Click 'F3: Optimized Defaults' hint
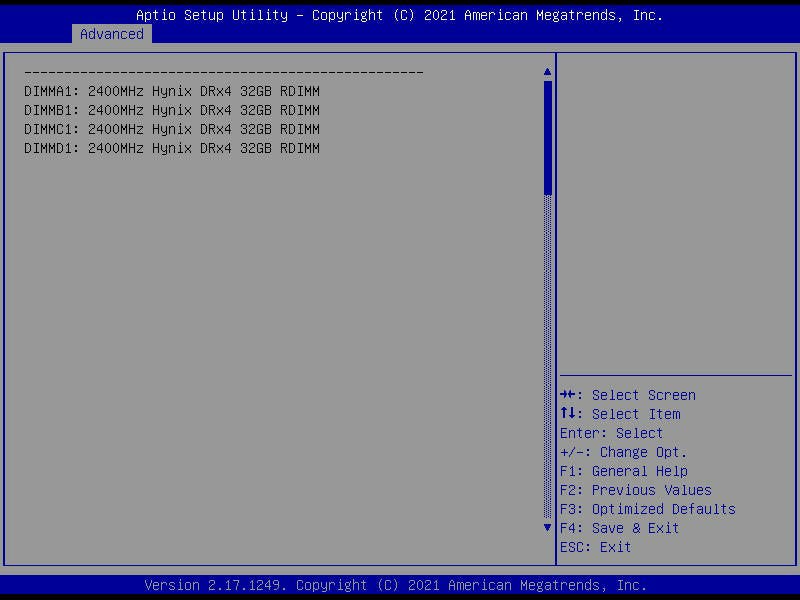The image size is (800, 600). [x=647, y=509]
